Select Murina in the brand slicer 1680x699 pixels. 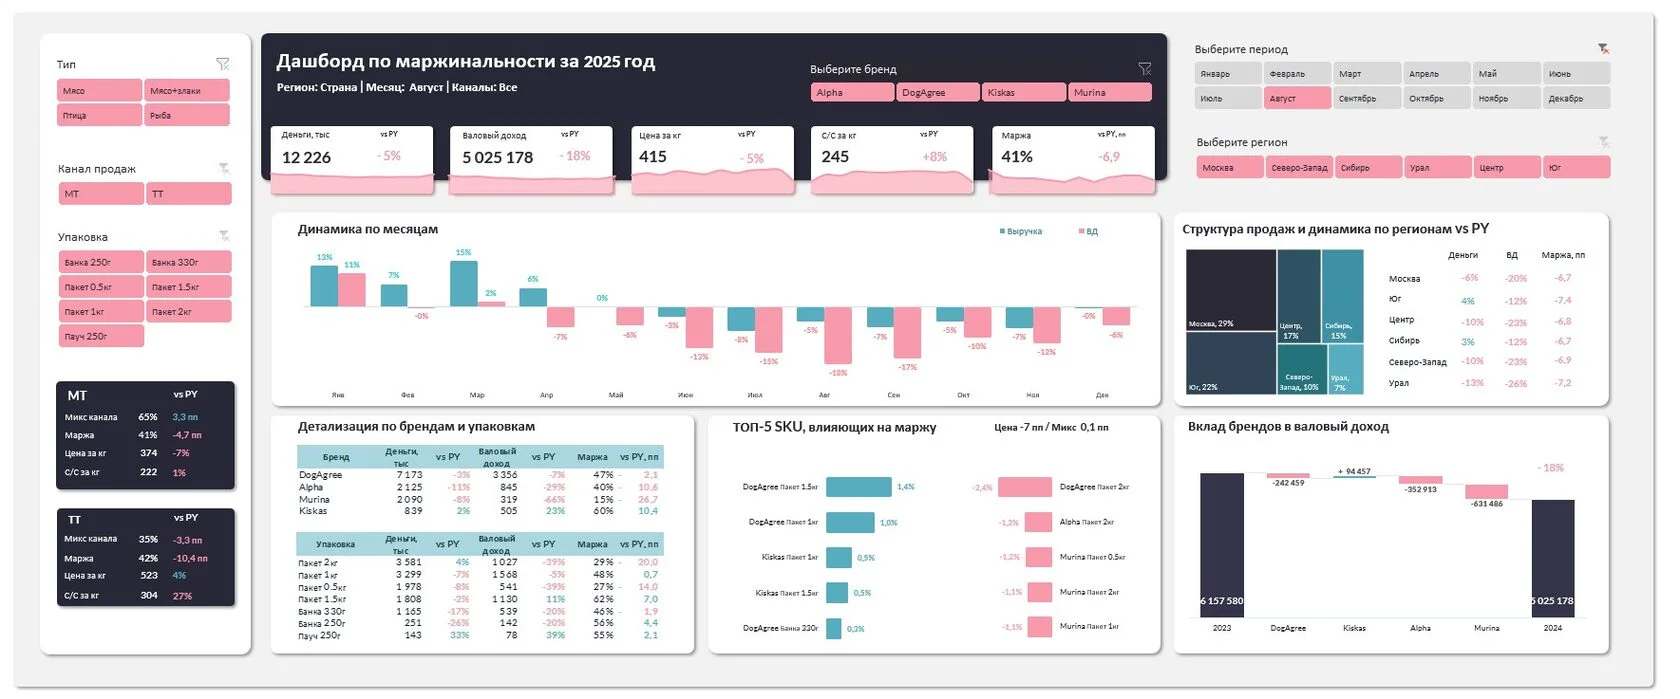click(x=1110, y=92)
